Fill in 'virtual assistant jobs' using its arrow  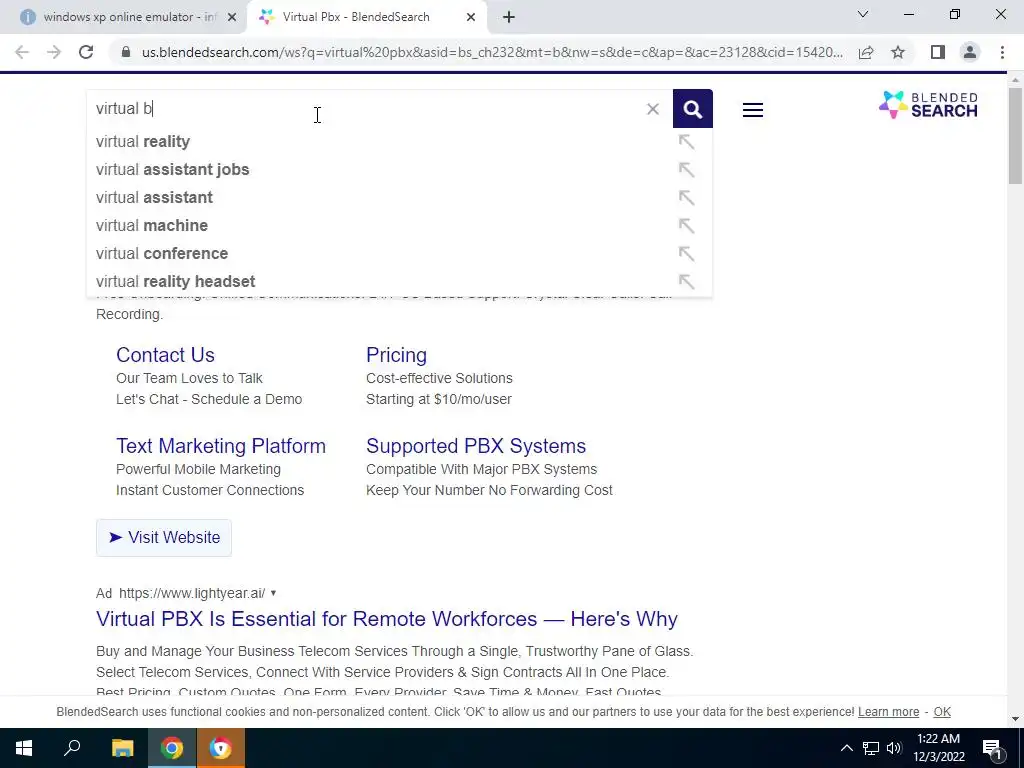point(686,170)
